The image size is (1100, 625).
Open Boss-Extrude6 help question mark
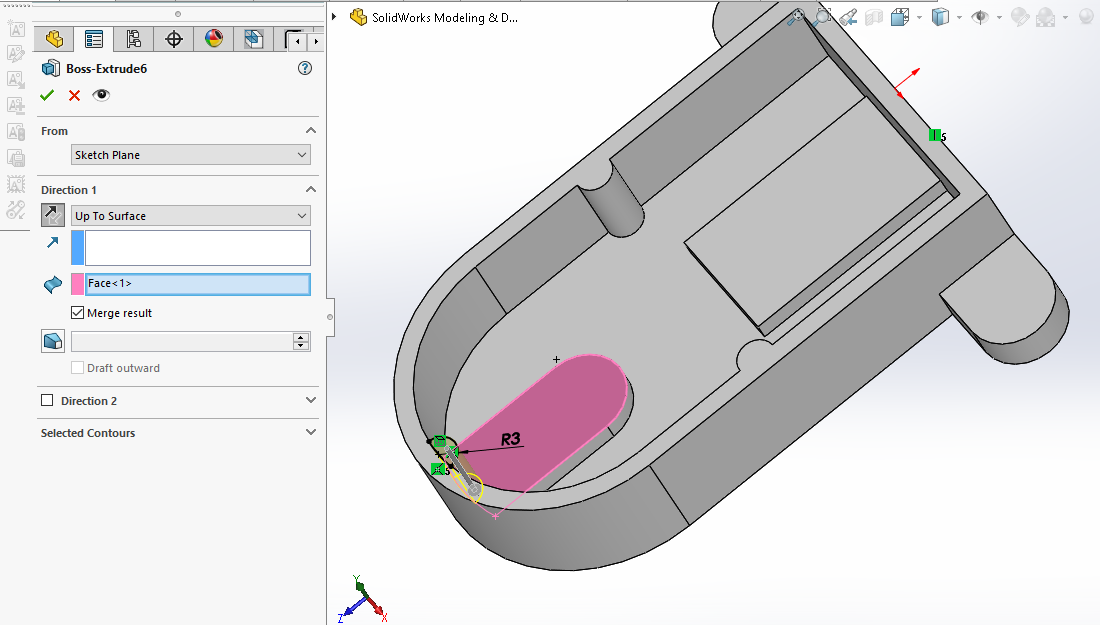coord(305,69)
